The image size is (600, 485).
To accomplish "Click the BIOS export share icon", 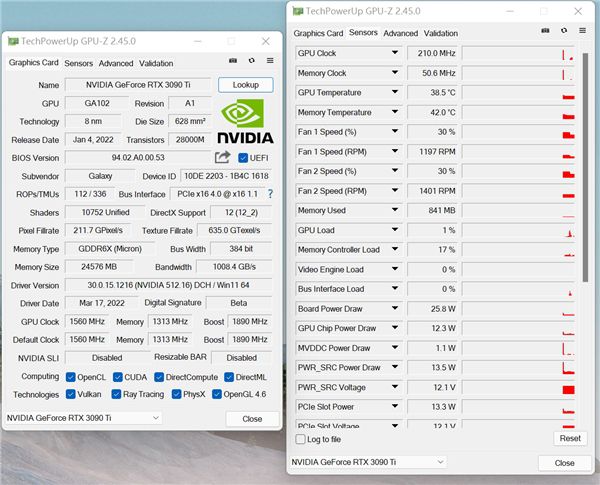I will pyautogui.click(x=222, y=157).
